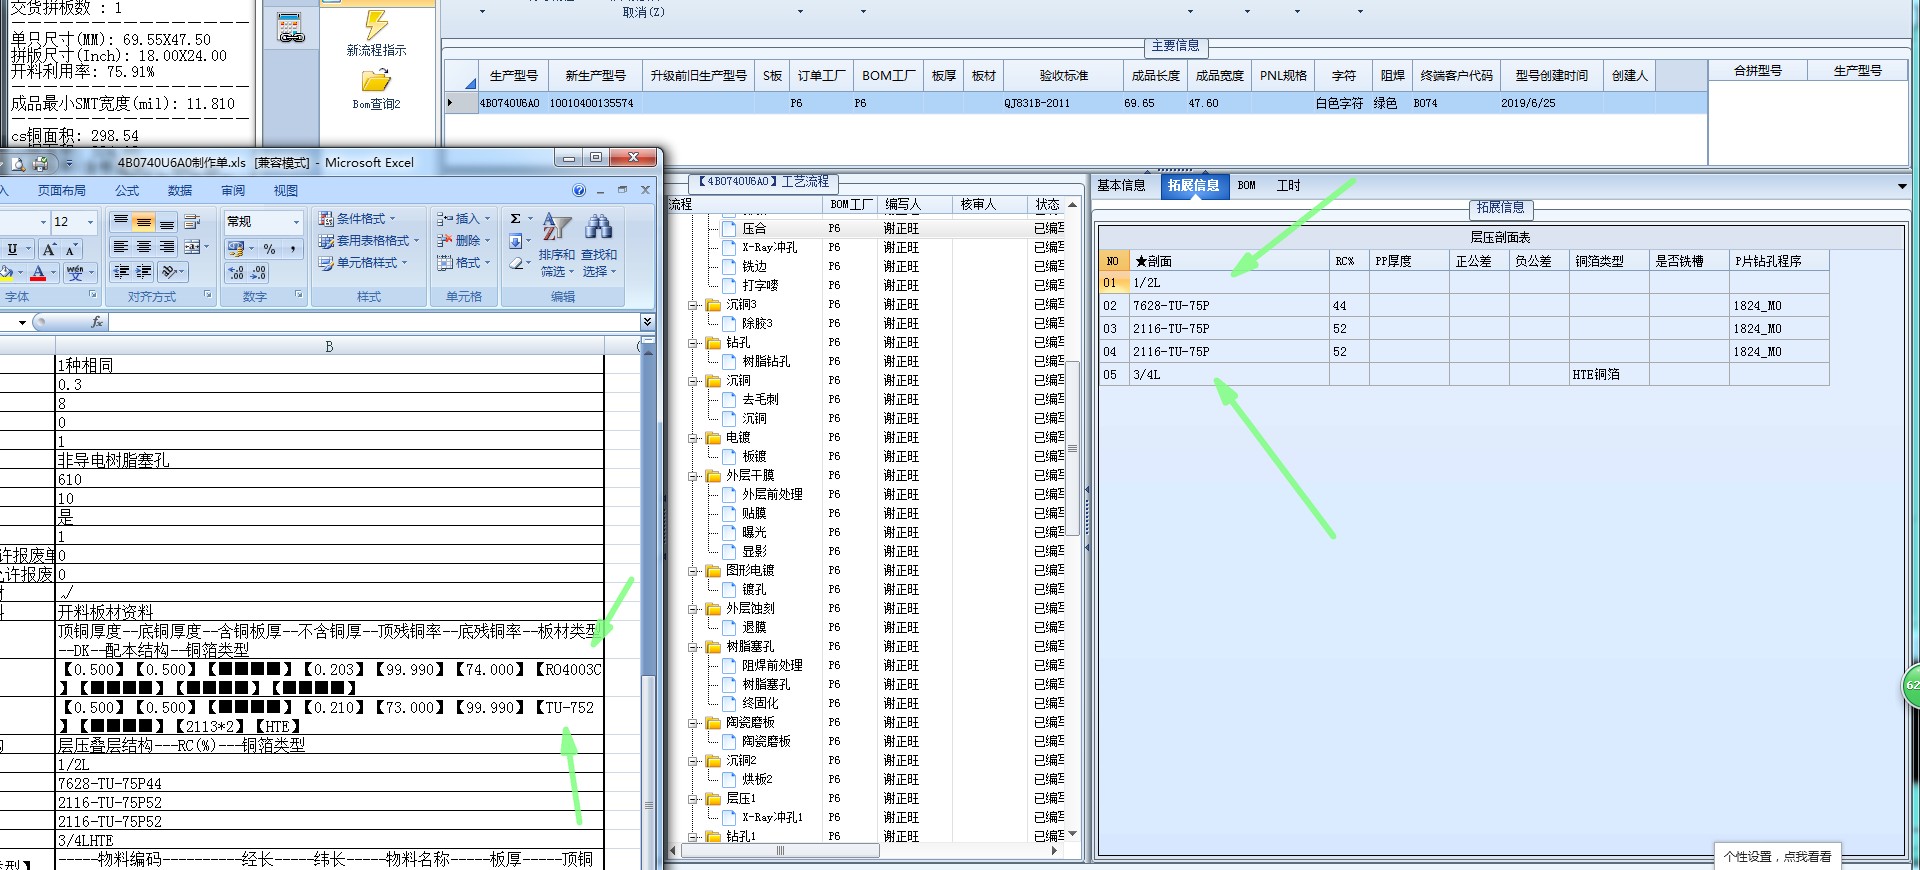Click 个性设置，点我看看 link

1777,857
